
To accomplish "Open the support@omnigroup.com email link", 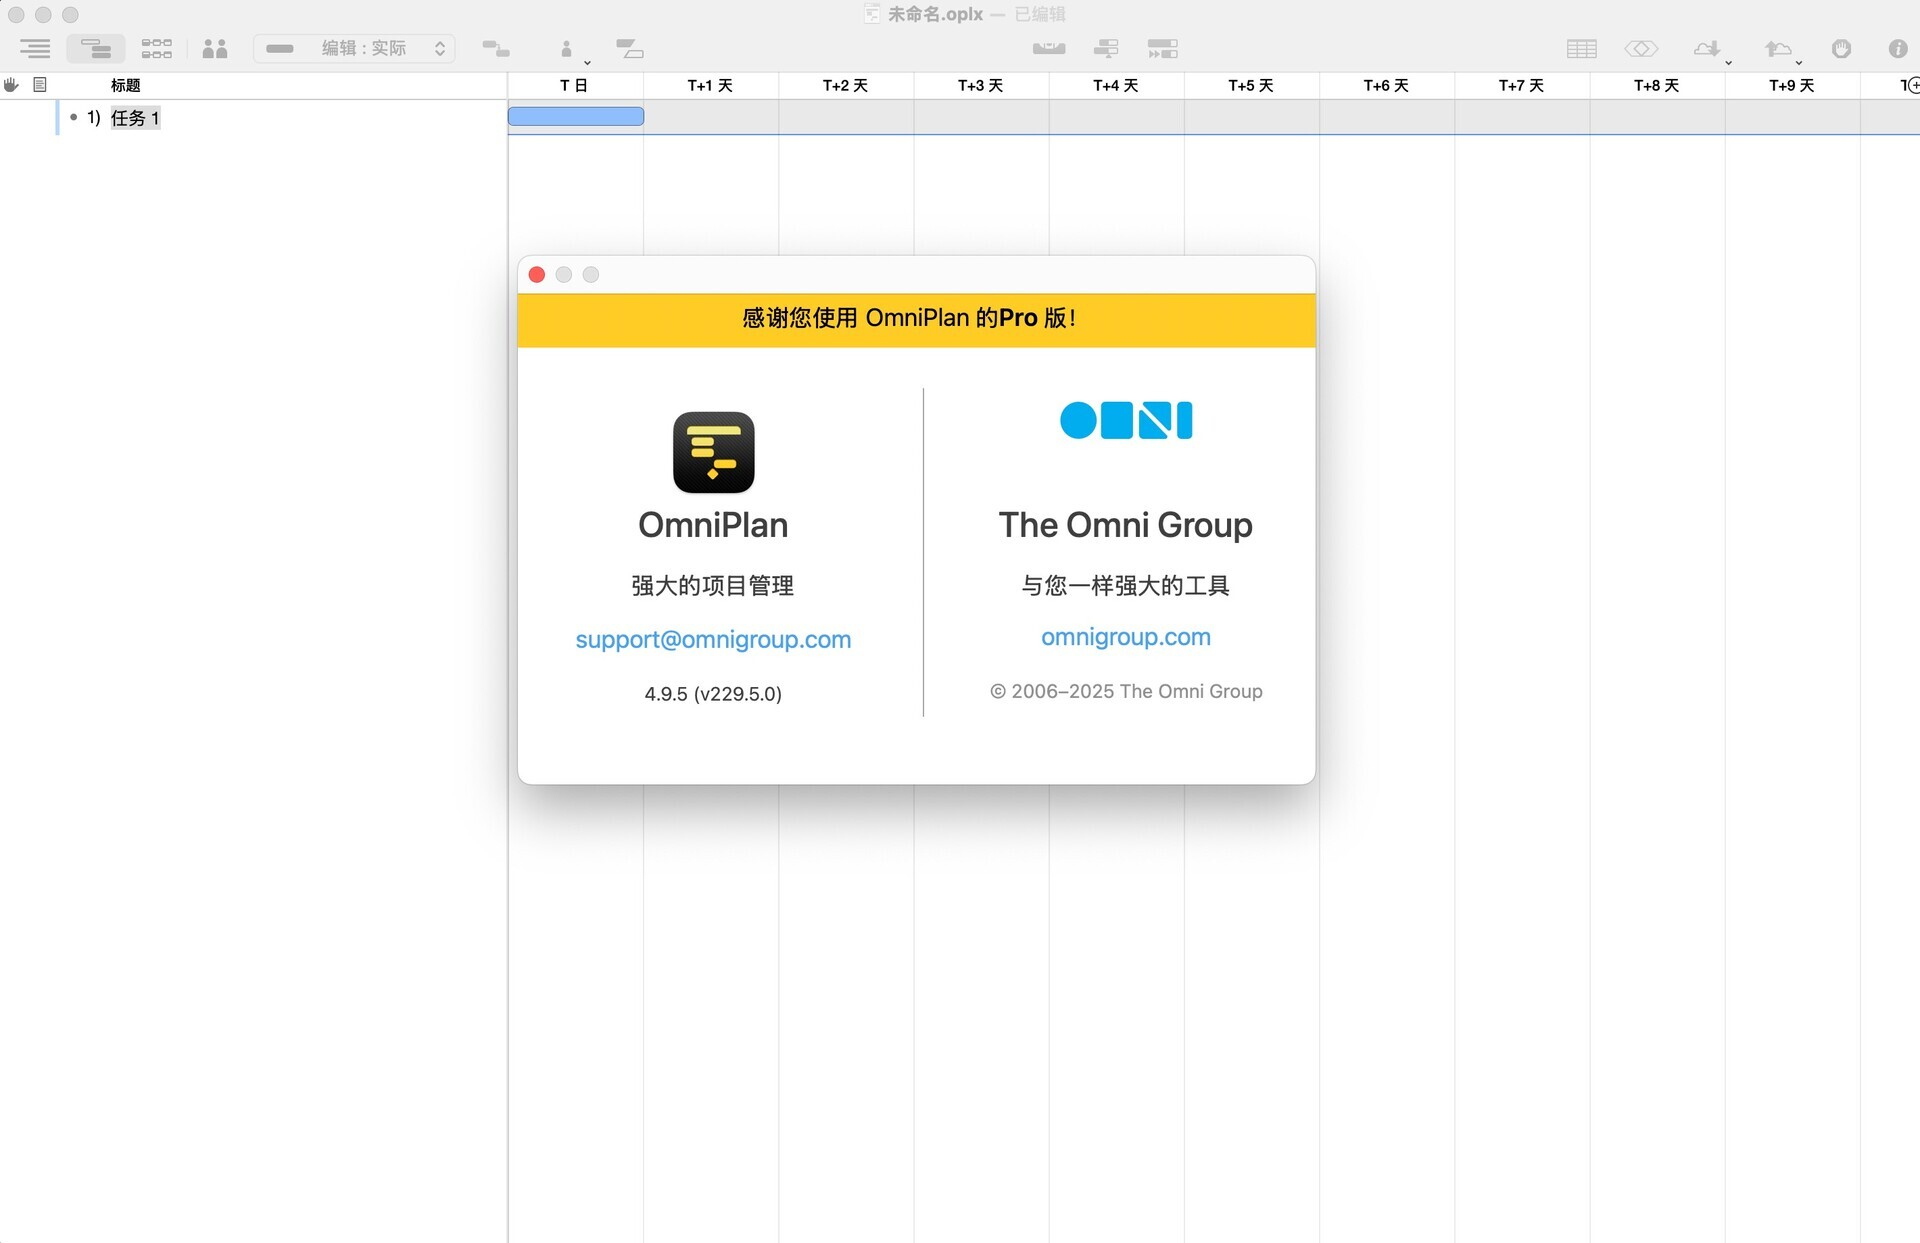I will 713,639.
